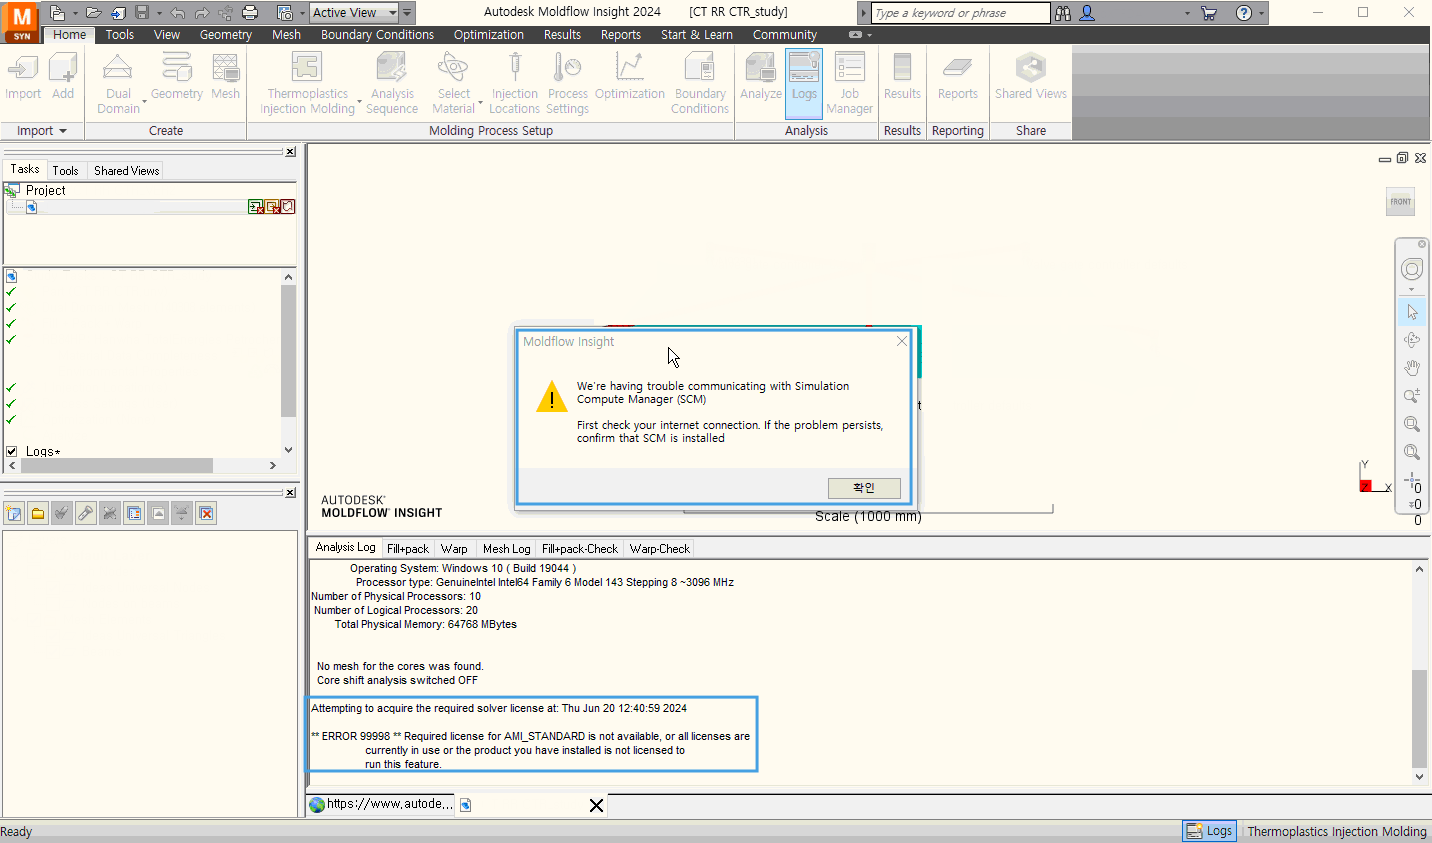Expand the Help question mark dropdown arrow
1432x843 pixels.
1261,13
